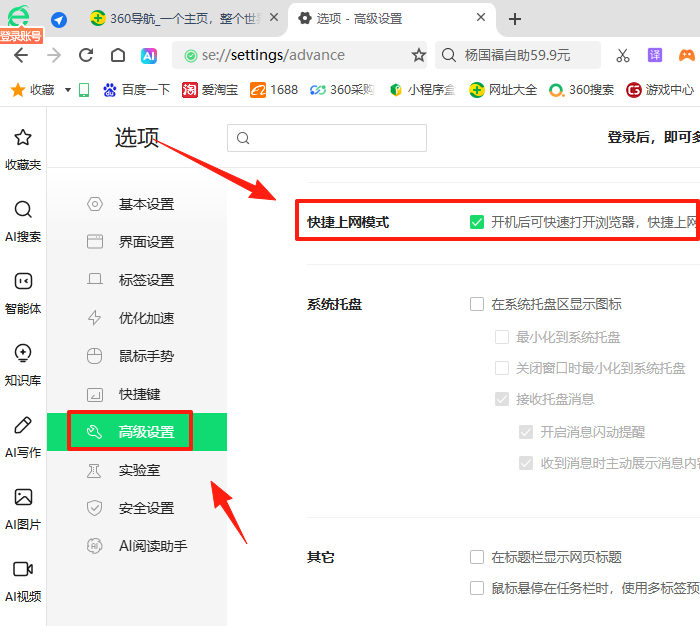
Task: Open AI图片 in the left sidebar
Action: pos(23,509)
